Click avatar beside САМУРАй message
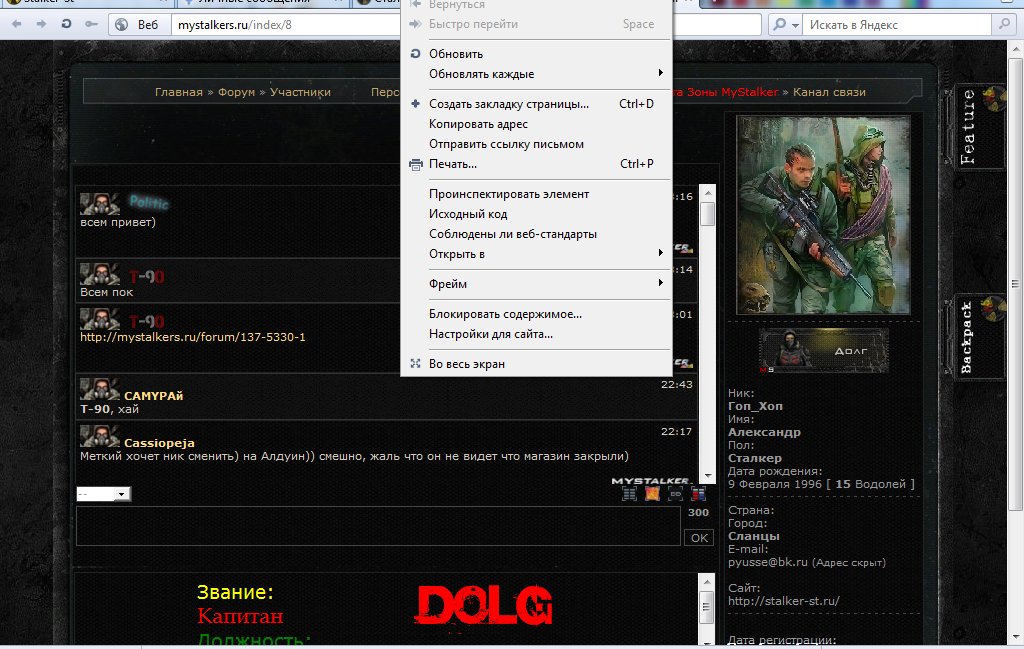The width and height of the screenshot is (1024, 649). [99, 389]
